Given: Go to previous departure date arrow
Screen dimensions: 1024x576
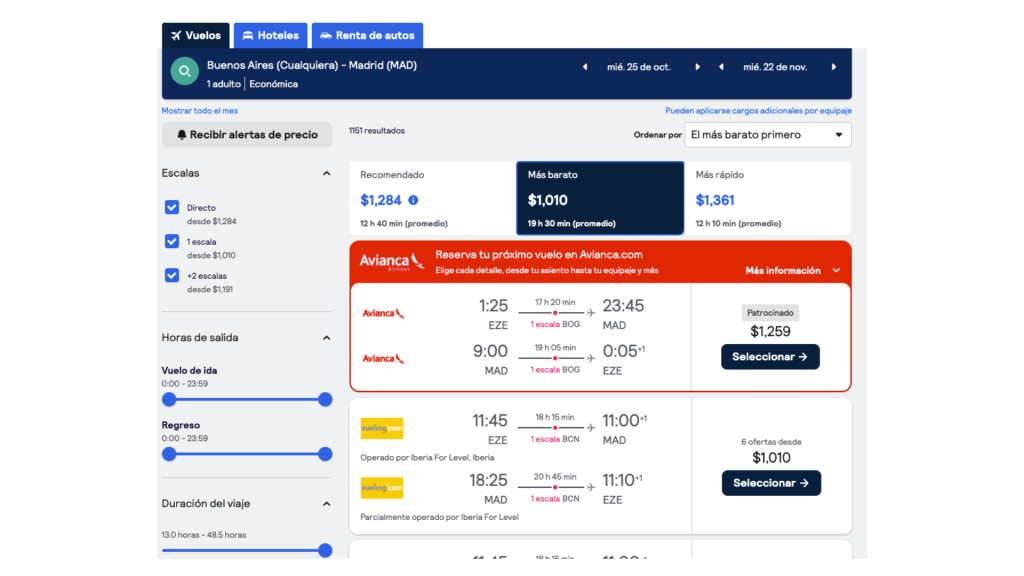Looking at the screenshot, I should pos(585,67).
